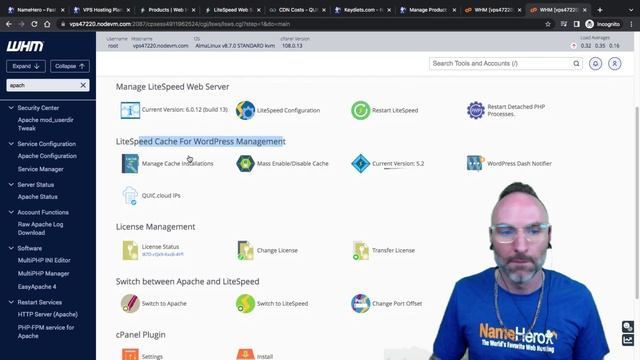The height and width of the screenshot is (360, 640).
Task: Open the LiteSpeed Configuration icon
Action: pos(245,110)
